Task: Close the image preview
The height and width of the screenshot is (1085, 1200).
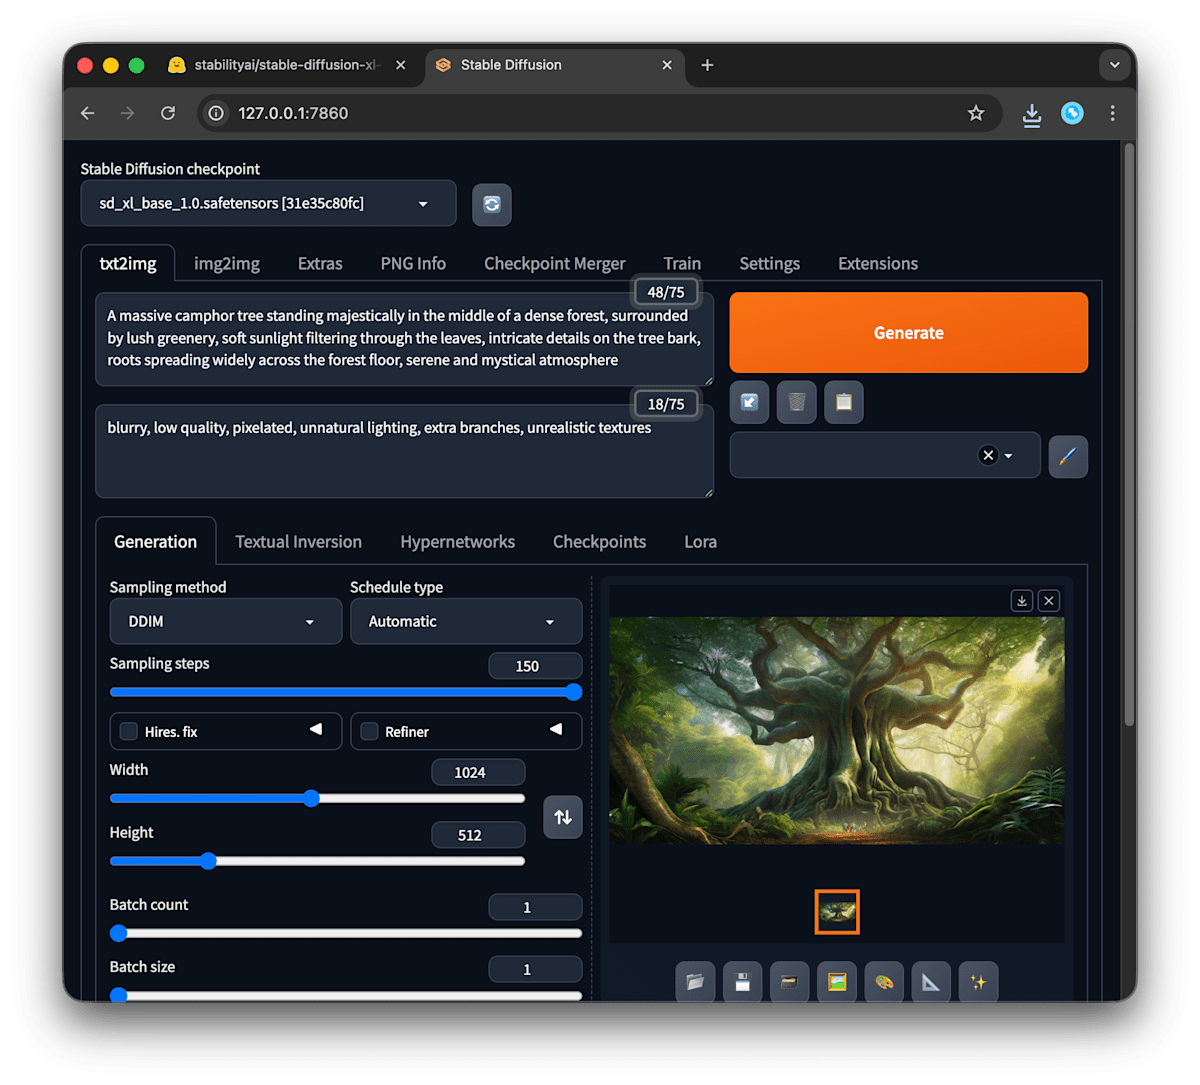Action: coord(1048,600)
